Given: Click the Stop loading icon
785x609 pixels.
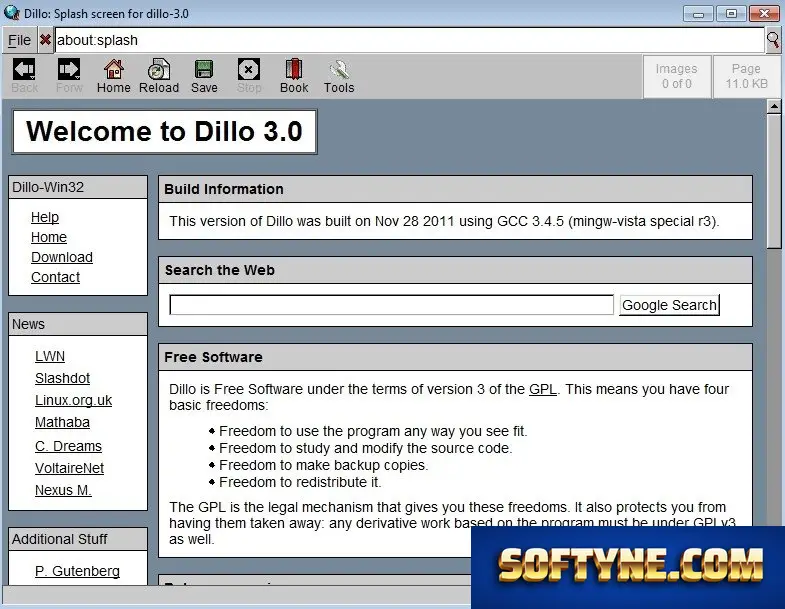Looking at the screenshot, I should [249, 70].
